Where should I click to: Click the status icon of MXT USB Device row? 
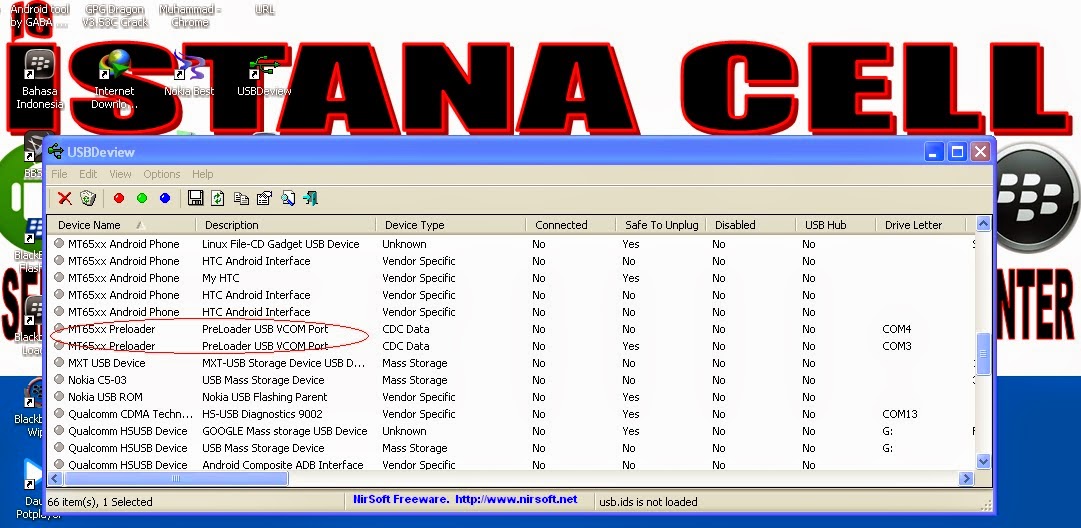click(x=59, y=363)
